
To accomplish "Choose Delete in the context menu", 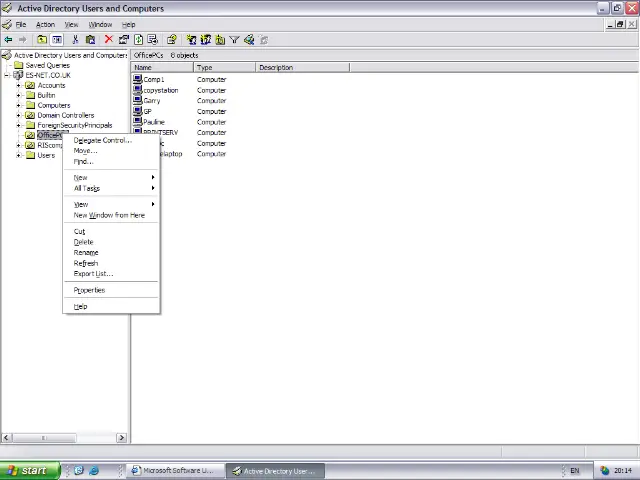I will point(111,242).
